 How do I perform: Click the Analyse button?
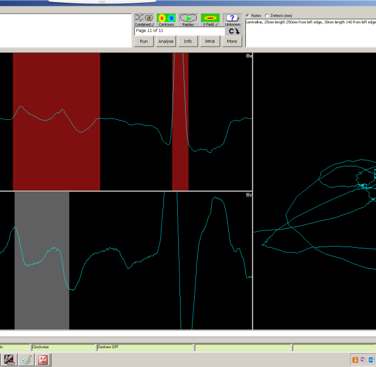(166, 41)
